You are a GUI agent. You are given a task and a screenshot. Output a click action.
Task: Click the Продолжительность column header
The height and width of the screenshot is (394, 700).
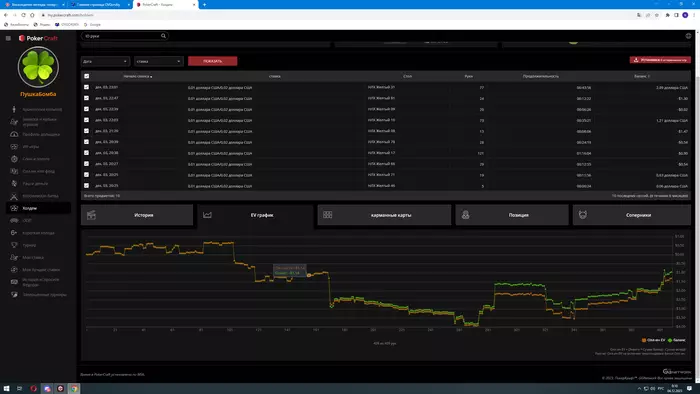coord(541,76)
